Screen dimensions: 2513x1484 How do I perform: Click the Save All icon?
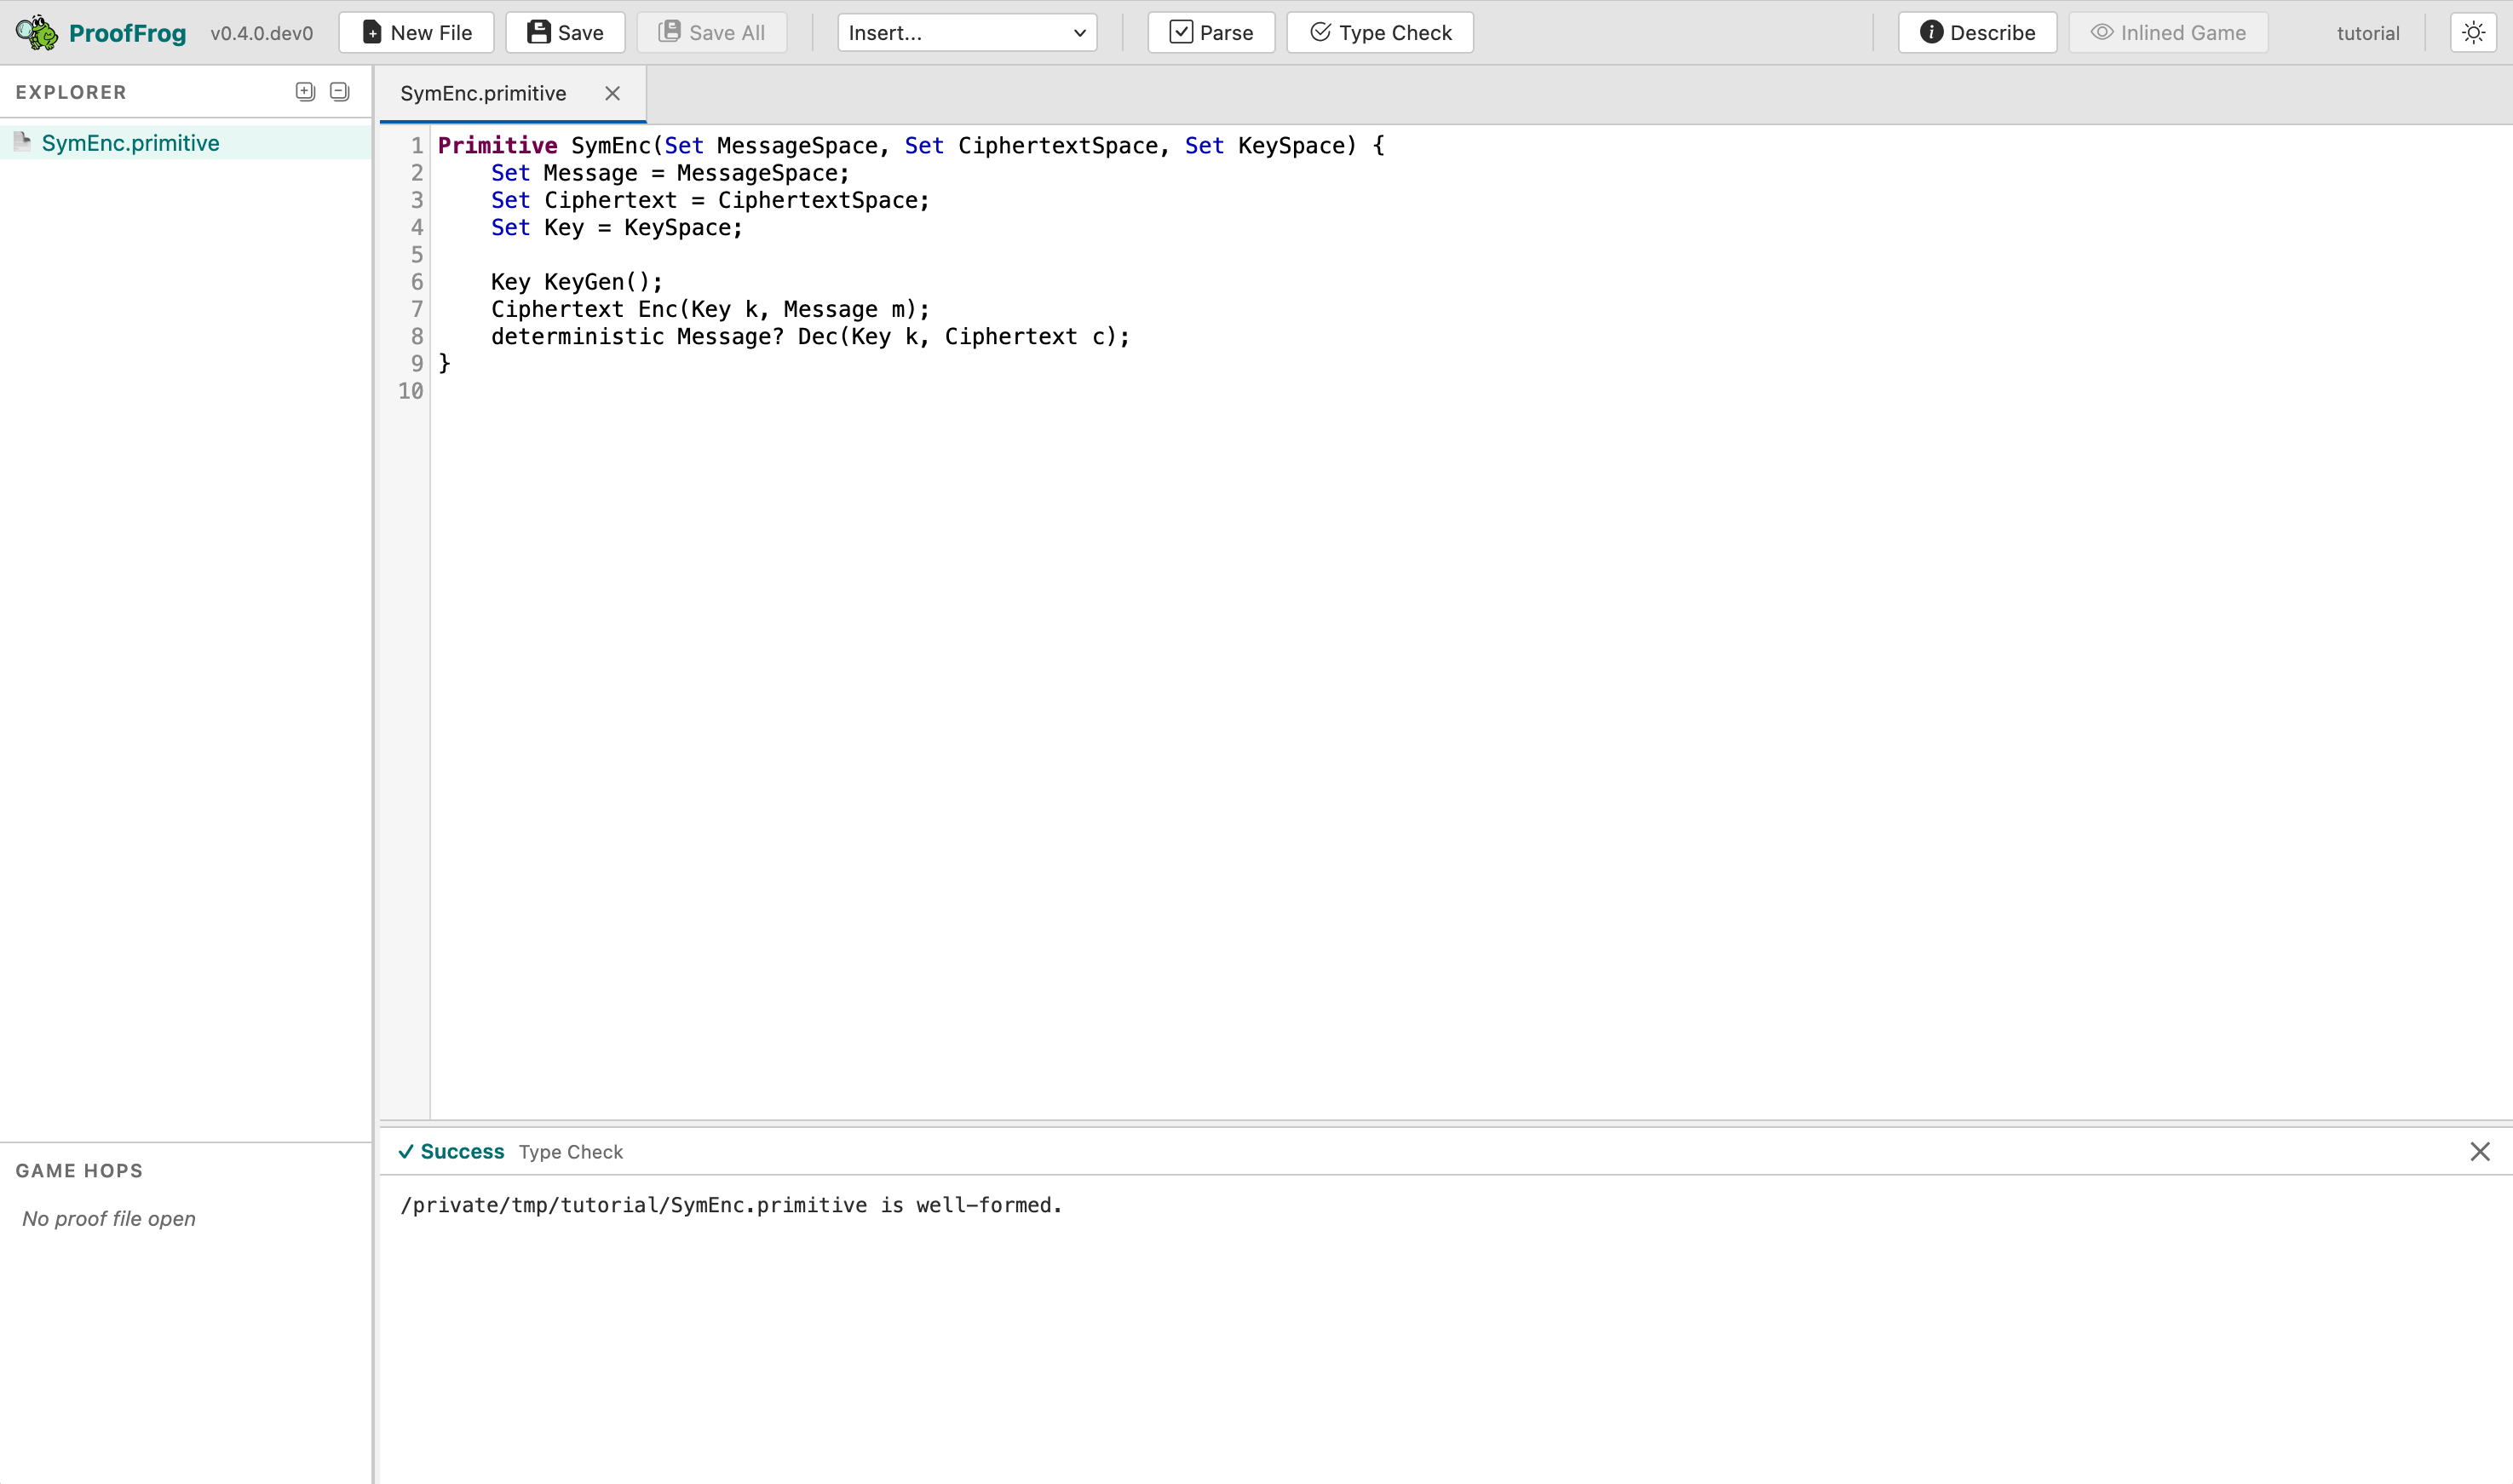tap(670, 32)
